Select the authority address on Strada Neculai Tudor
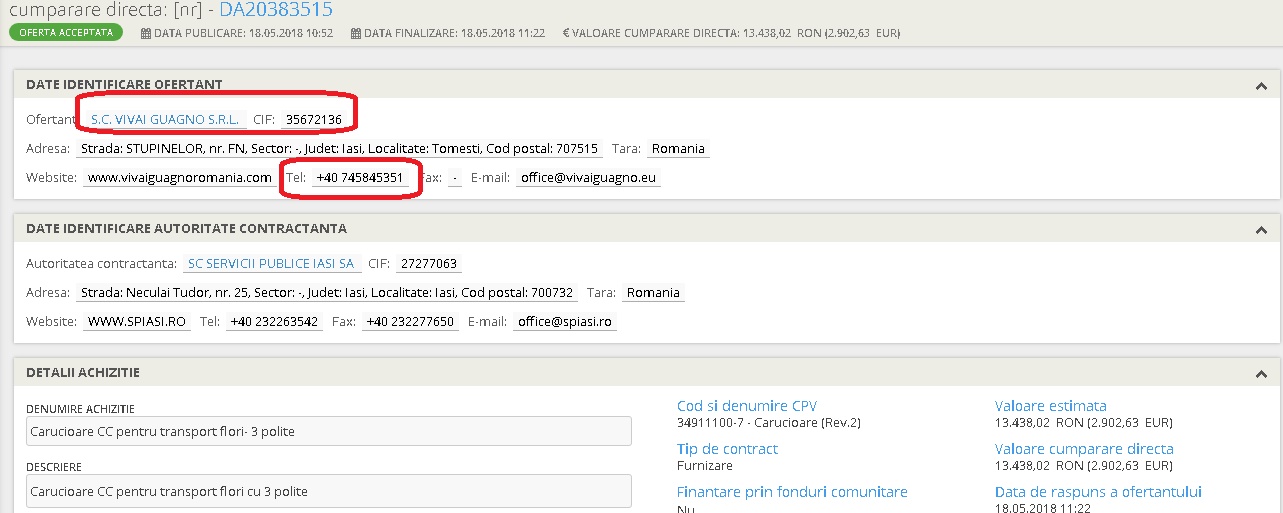The width and height of the screenshot is (1283, 513). coord(327,293)
